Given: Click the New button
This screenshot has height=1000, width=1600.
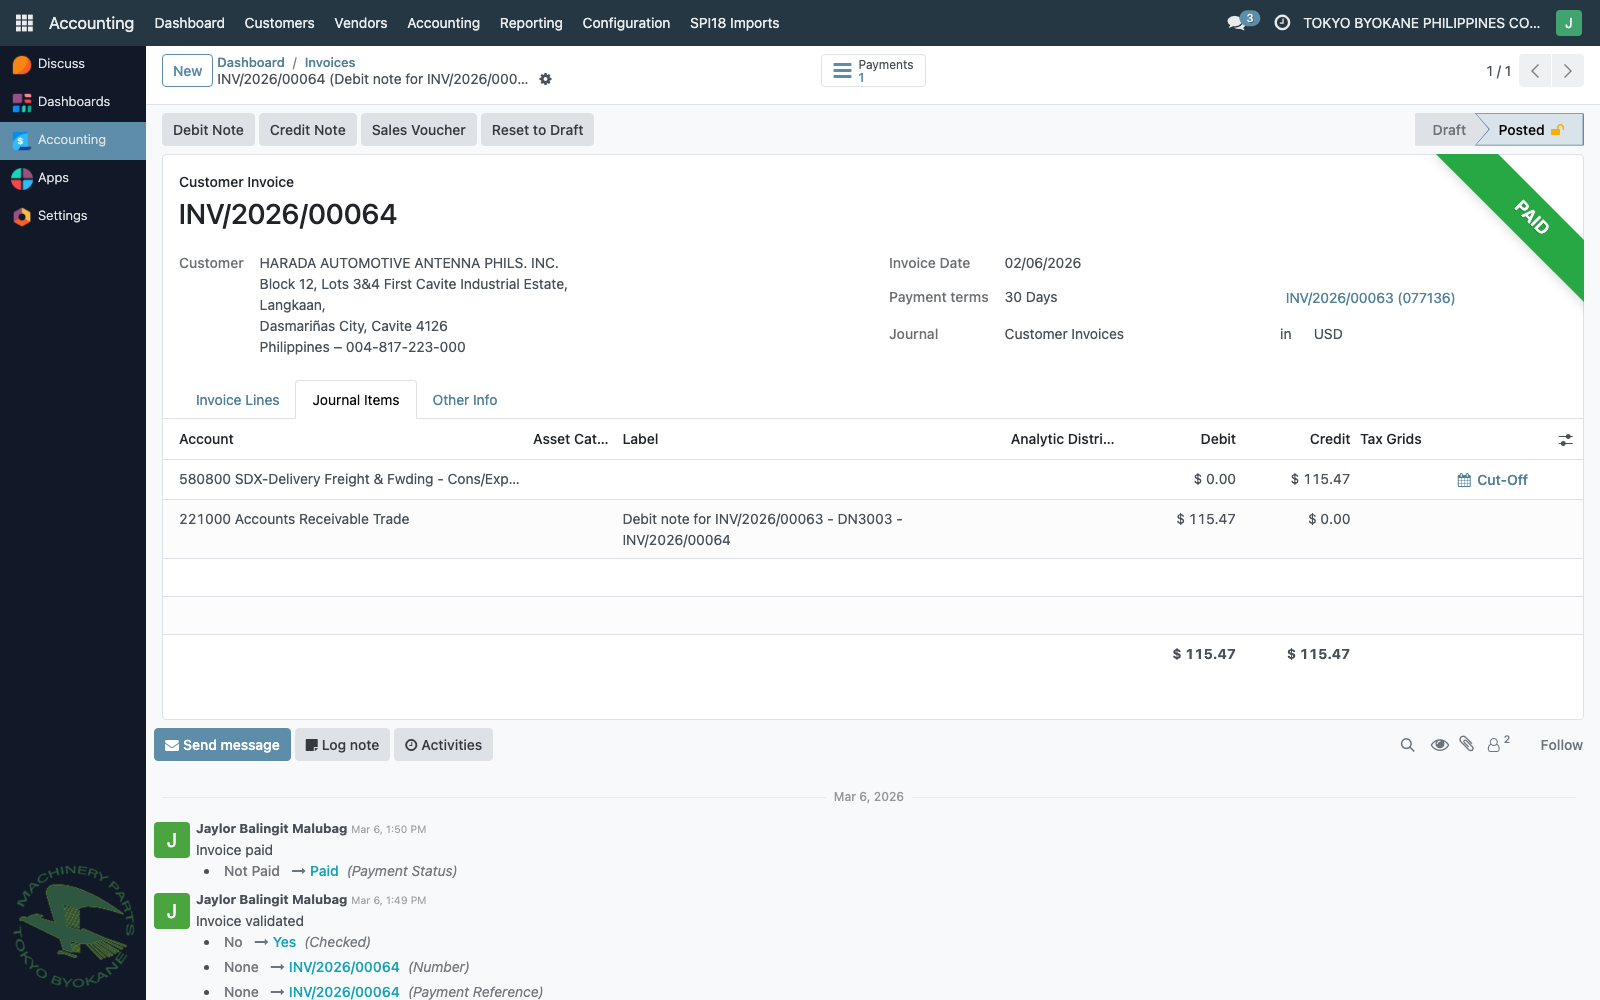Looking at the screenshot, I should (x=187, y=71).
